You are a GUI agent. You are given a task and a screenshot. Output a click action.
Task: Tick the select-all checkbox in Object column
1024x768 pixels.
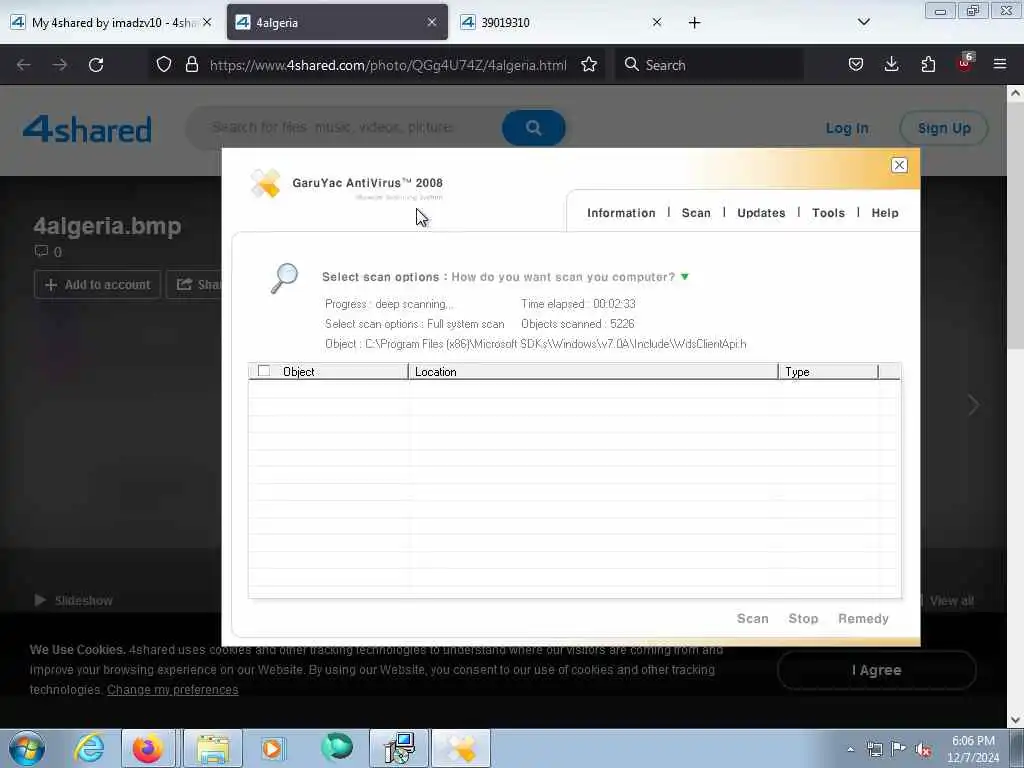click(x=264, y=371)
